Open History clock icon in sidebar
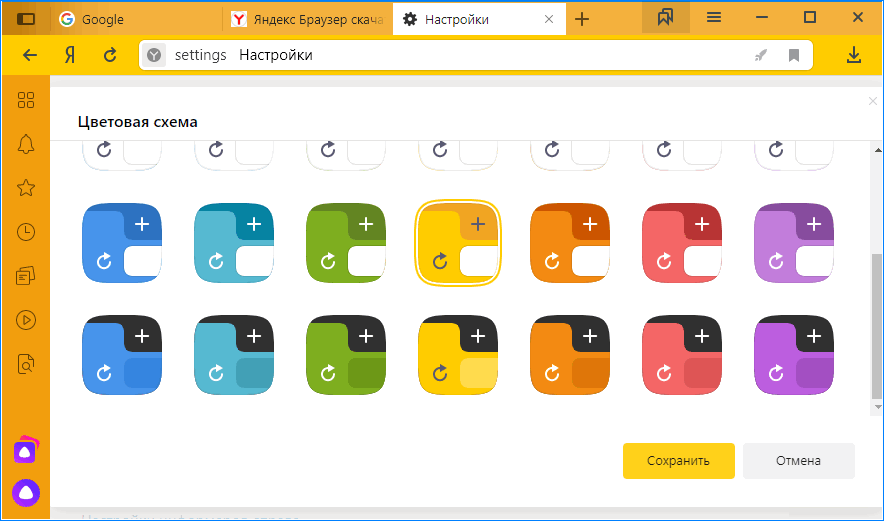 [x=26, y=232]
